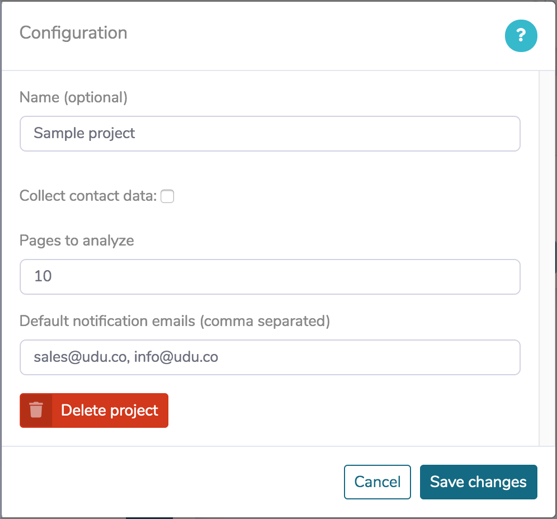Click the 'Collect contact data:' label

pyautogui.click(x=88, y=196)
